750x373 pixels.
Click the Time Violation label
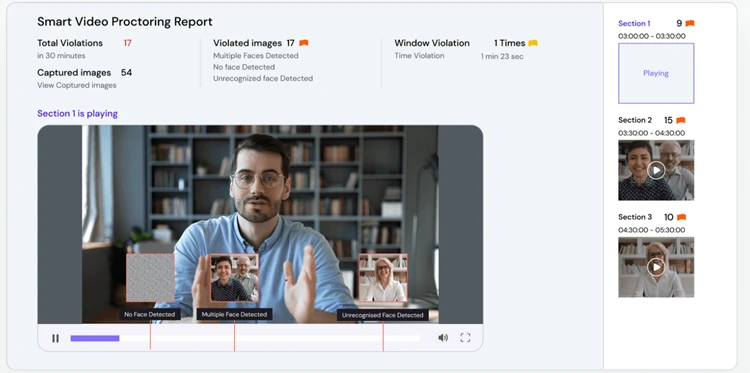pos(419,55)
